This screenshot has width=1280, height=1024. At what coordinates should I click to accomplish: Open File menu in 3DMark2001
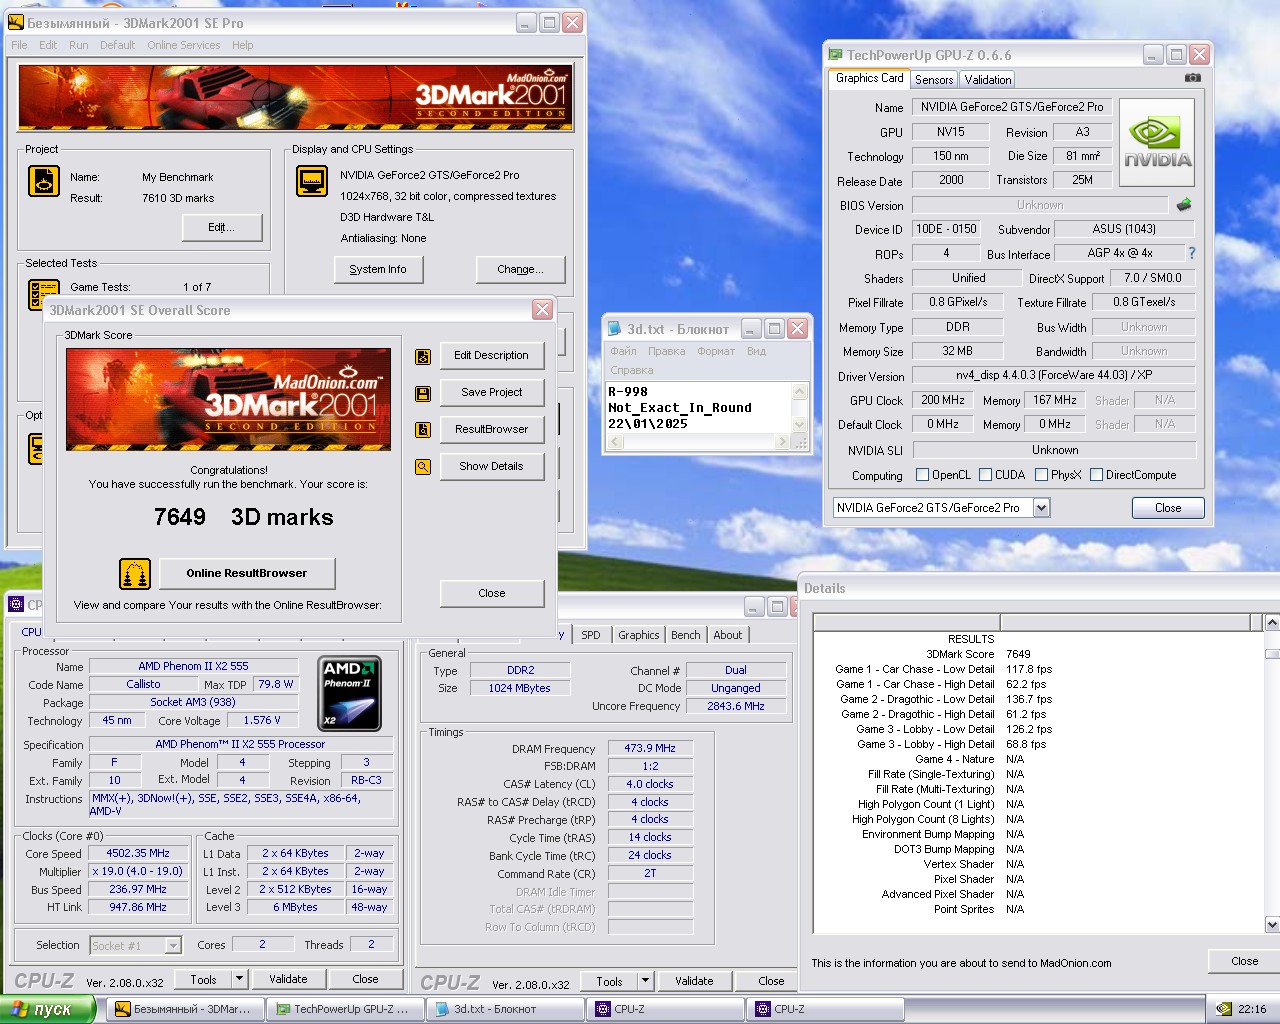click(x=19, y=45)
